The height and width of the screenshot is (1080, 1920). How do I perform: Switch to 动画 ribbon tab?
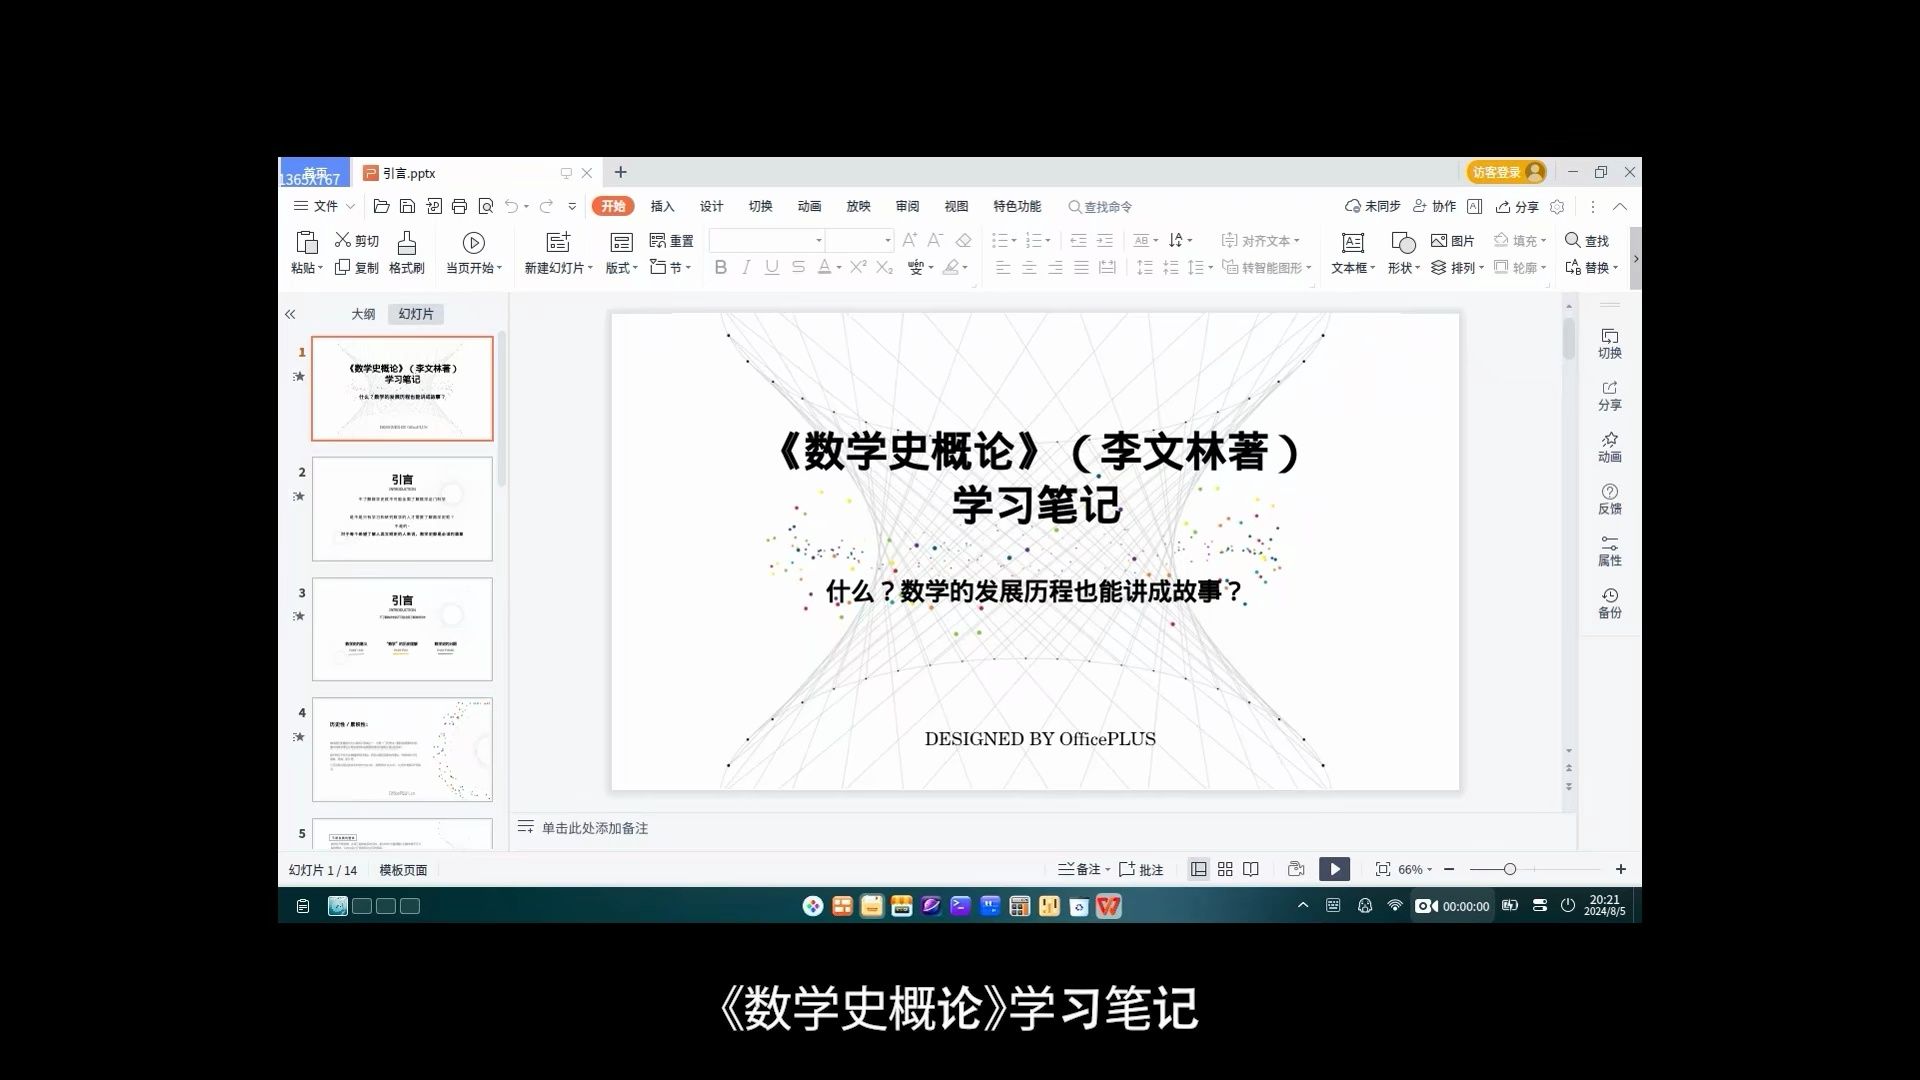(809, 206)
